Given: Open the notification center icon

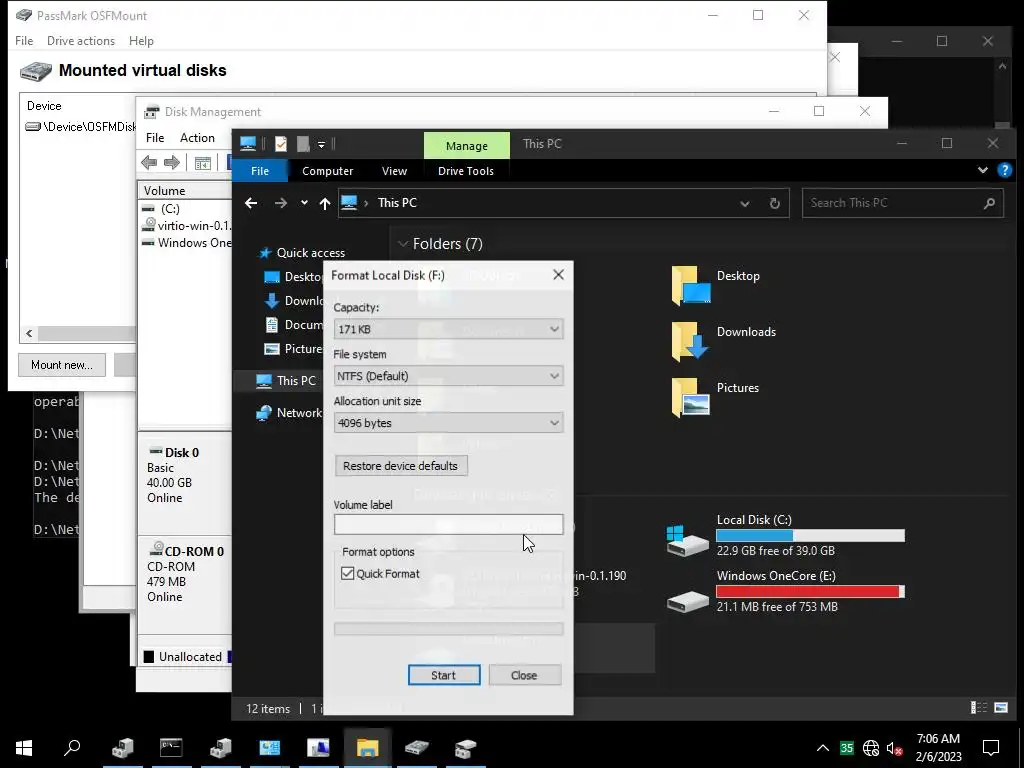Looking at the screenshot, I should pyautogui.click(x=991, y=748).
